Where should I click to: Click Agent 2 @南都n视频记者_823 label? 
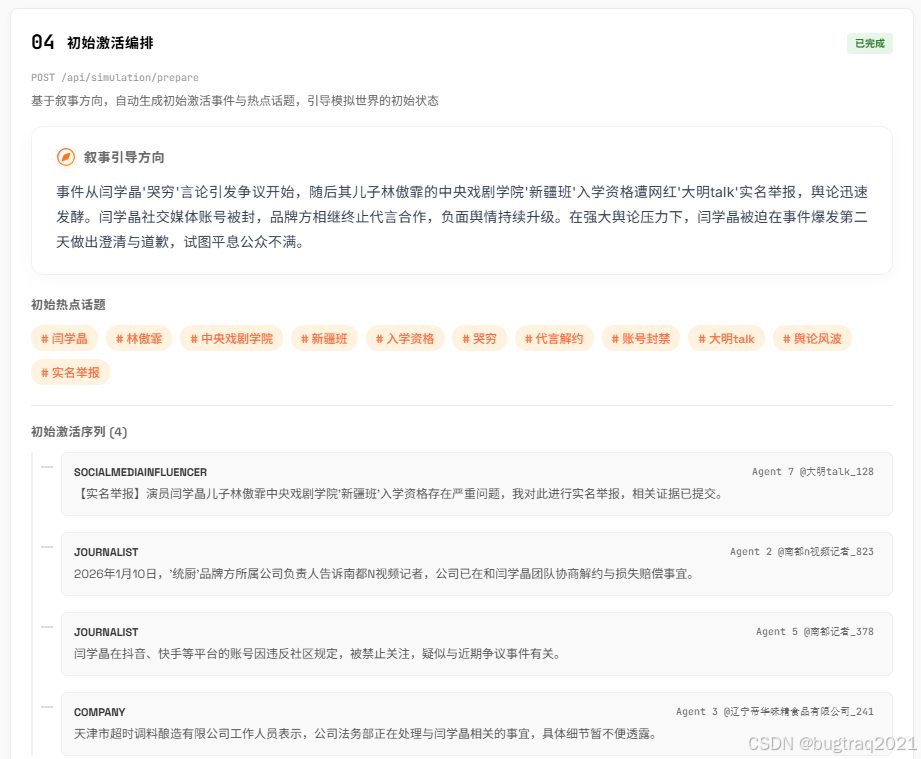(802, 552)
